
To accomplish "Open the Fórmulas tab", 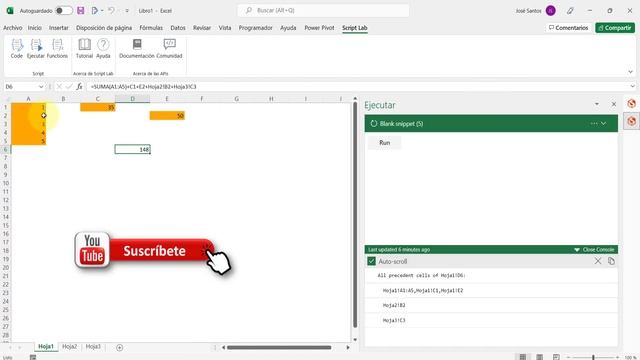I will point(151,28).
